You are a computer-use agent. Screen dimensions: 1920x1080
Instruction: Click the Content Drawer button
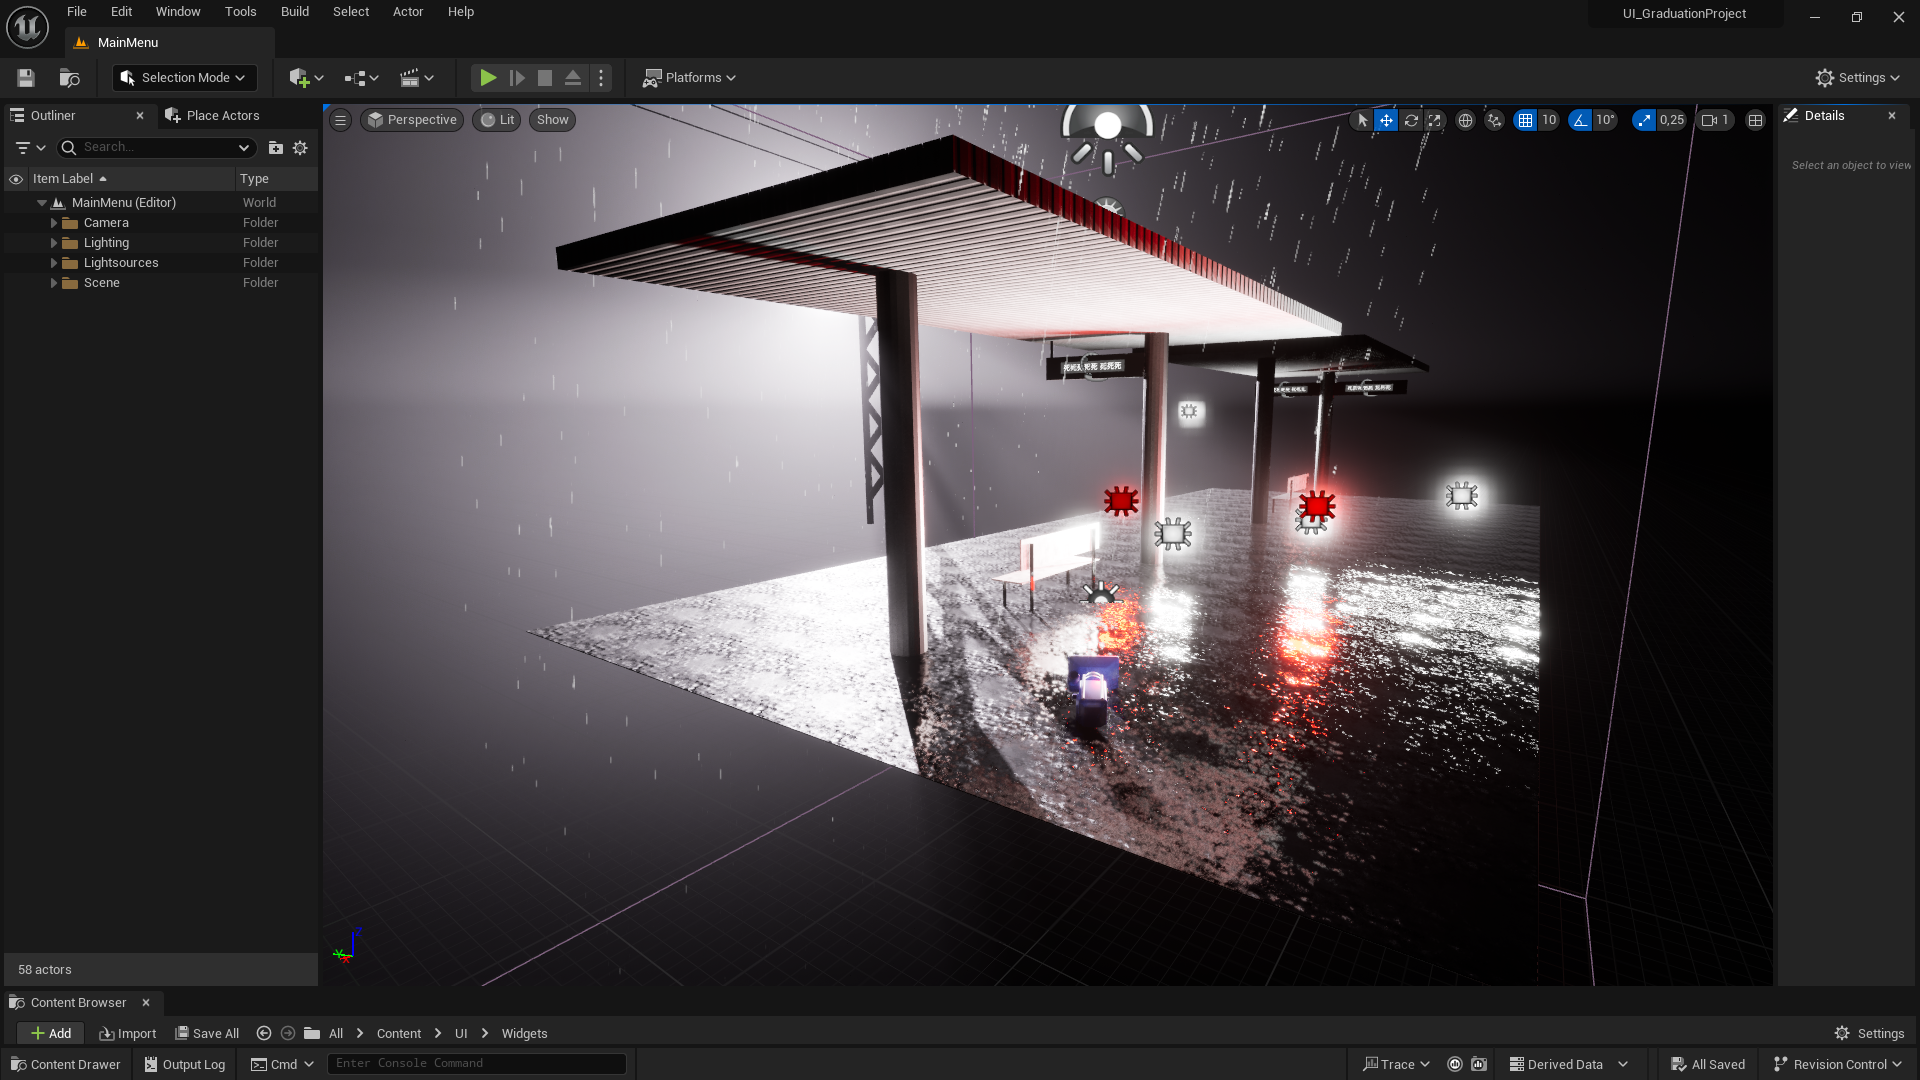[66, 1064]
